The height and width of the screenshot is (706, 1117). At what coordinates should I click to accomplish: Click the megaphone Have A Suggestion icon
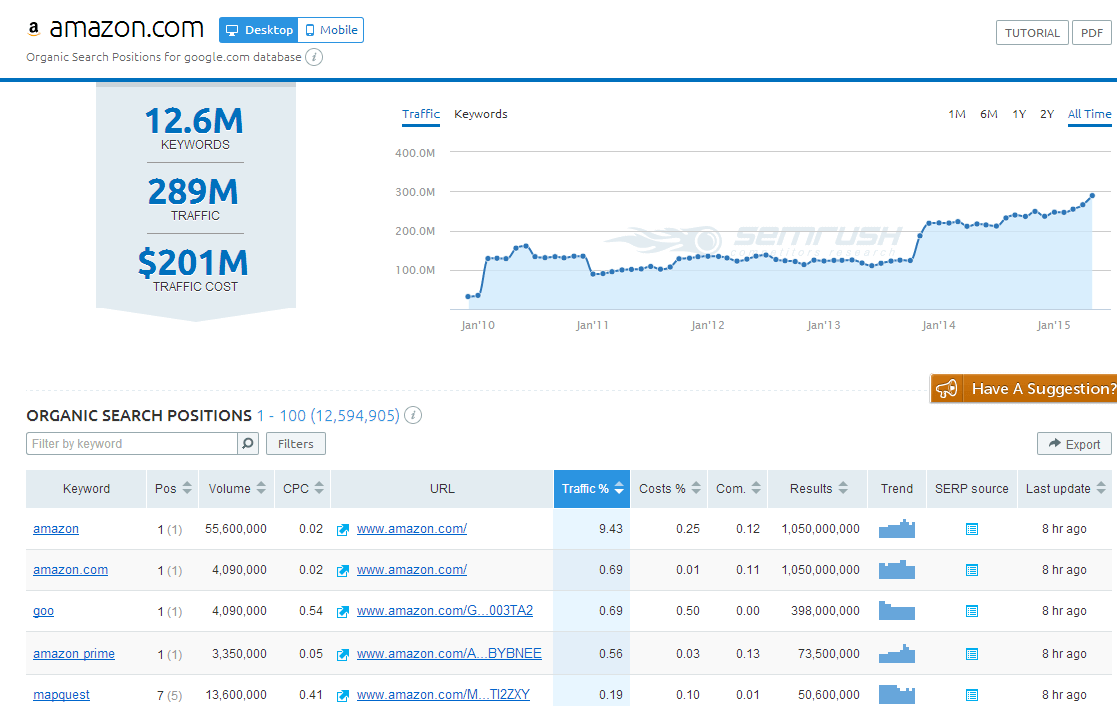tap(946, 389)
